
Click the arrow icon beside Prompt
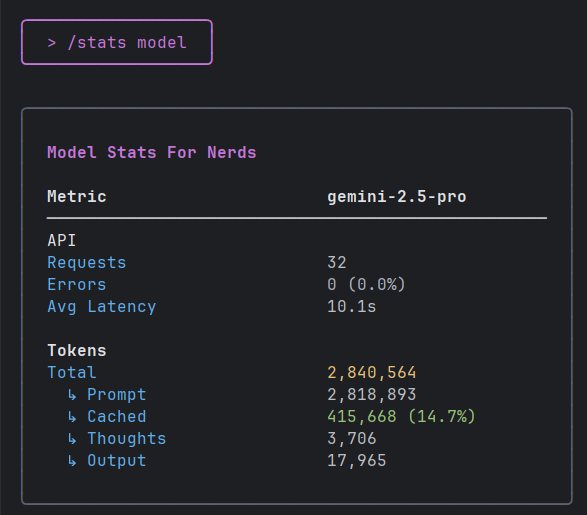[72, 395]
